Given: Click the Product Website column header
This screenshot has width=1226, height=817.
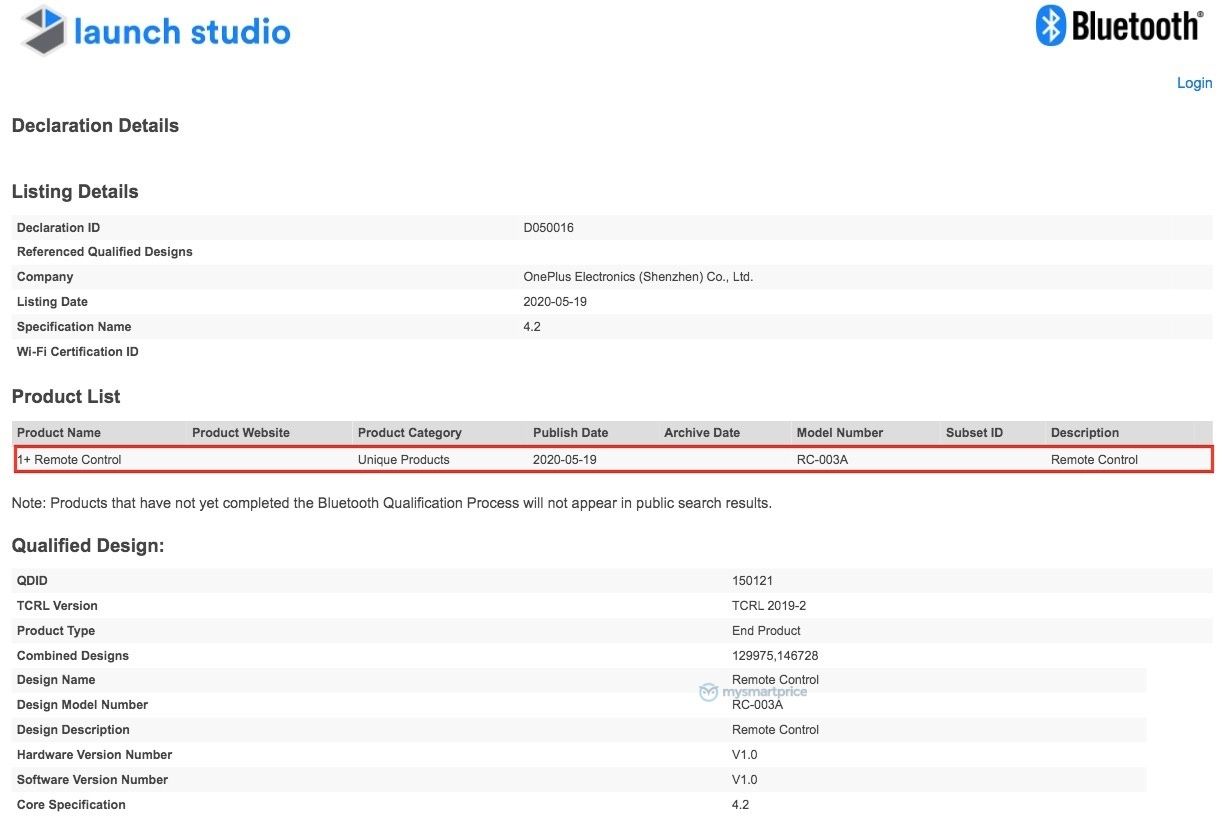Looking at the screenshot, I should [x=240, y=433].
